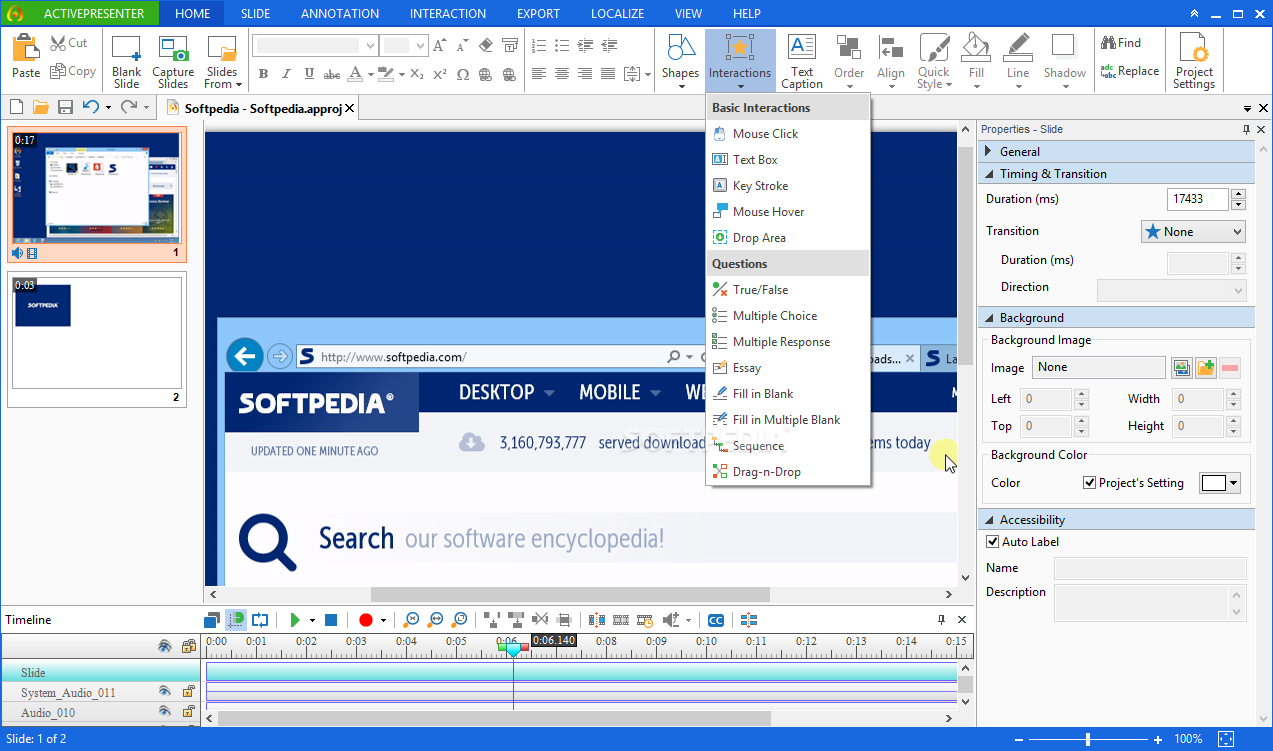This screenshot has height=751, width=1273.
Task: Toggle visibility for all timeline tracks
Action: pos(165,647)
